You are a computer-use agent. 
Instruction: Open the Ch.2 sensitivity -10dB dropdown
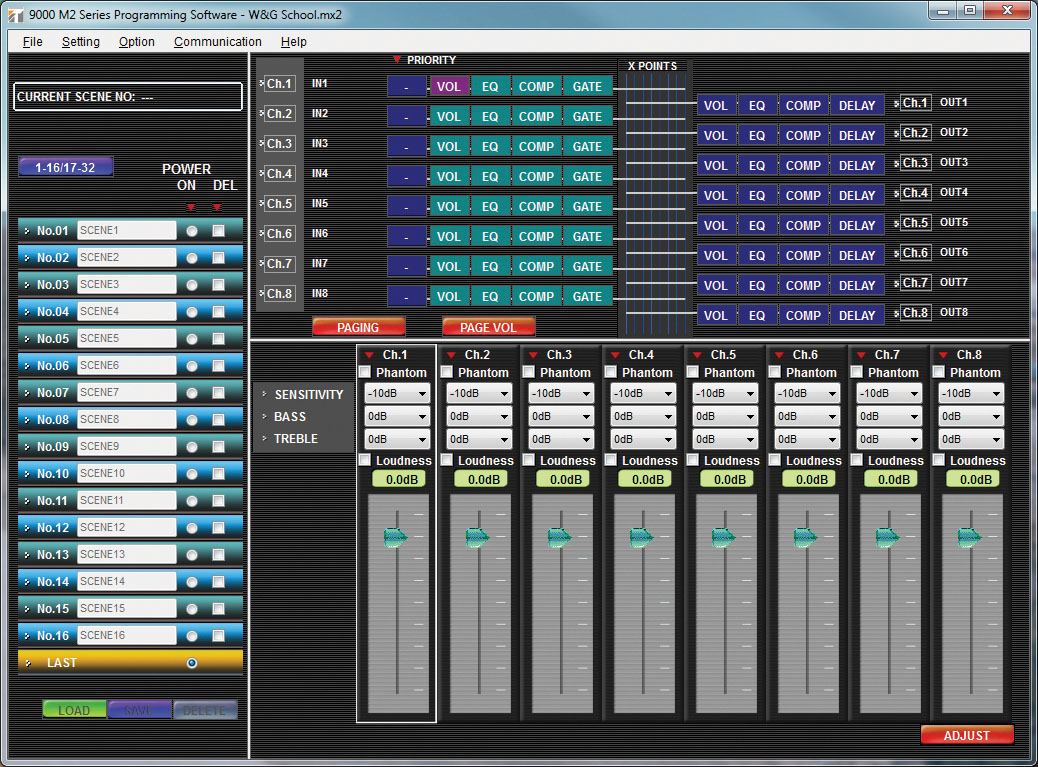click(479, 394)
